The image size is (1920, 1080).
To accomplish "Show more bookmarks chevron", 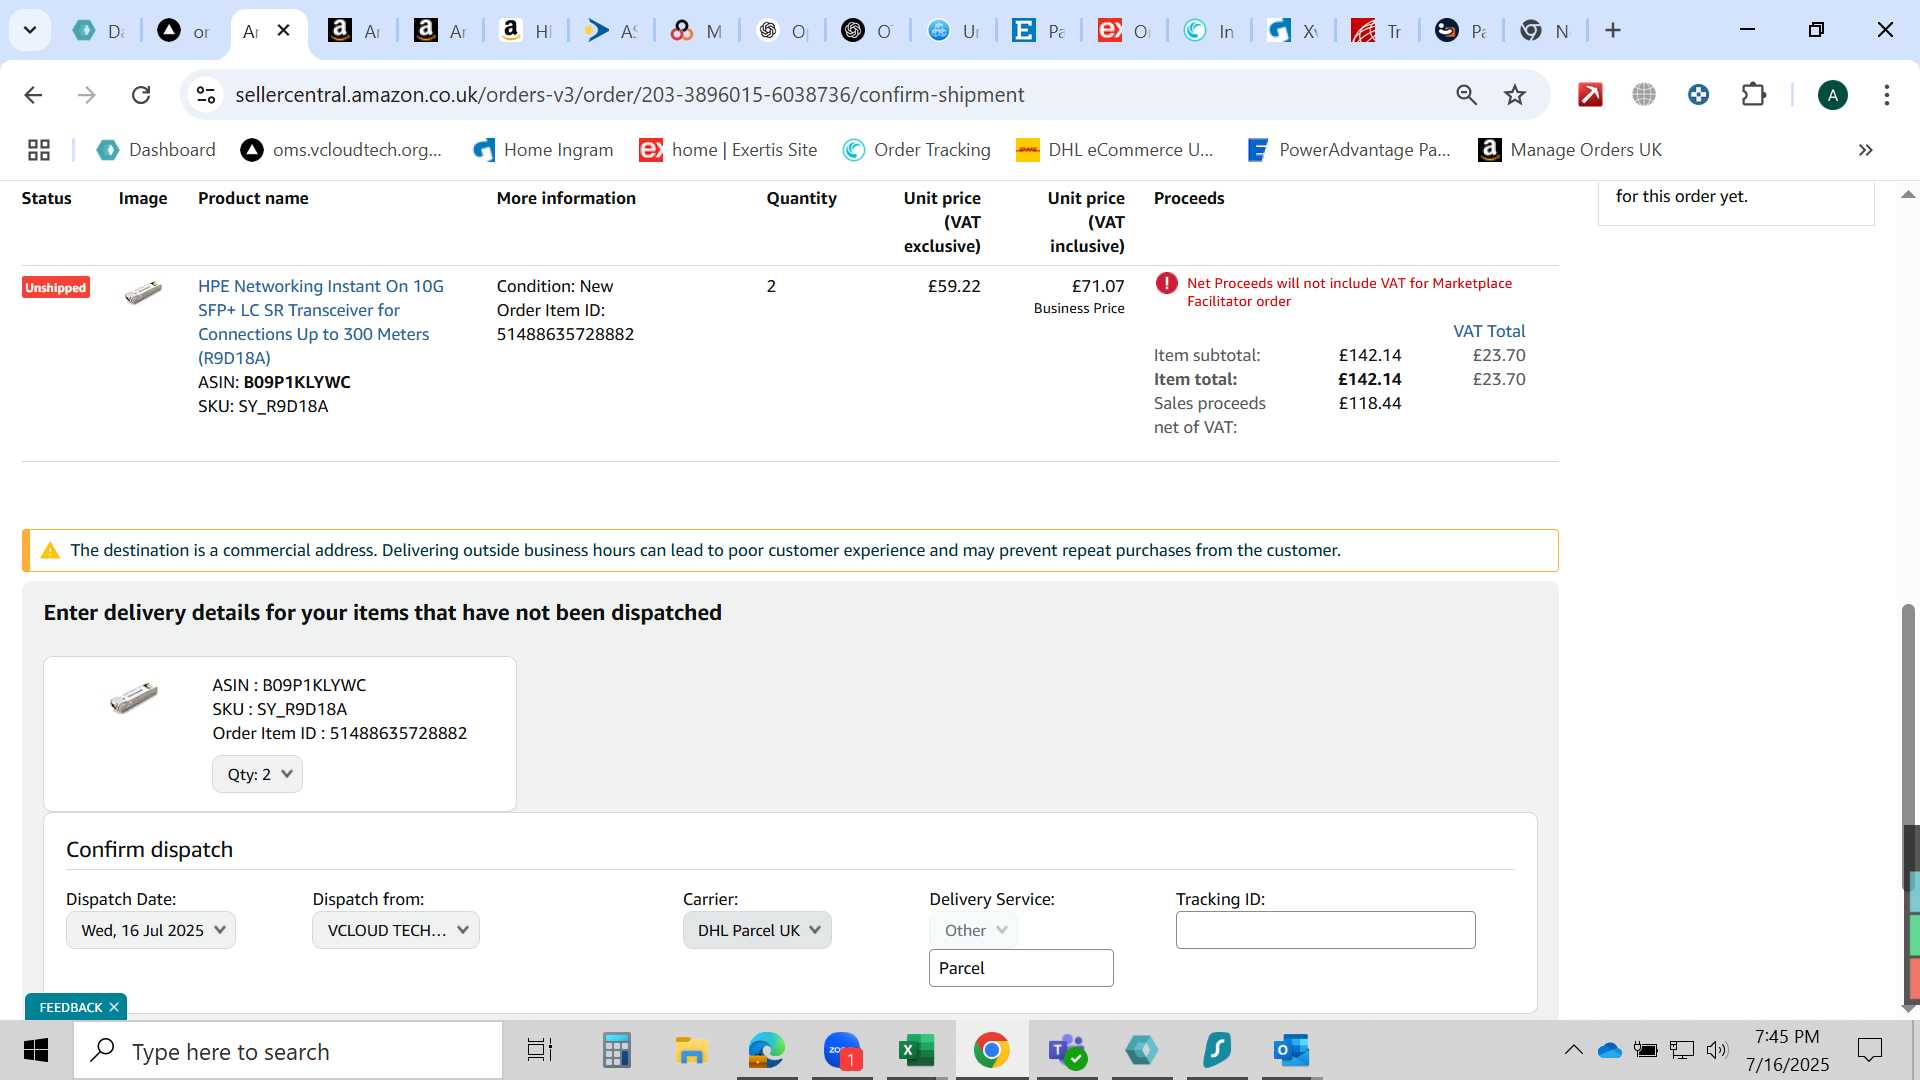I will tap(1865, 150).
